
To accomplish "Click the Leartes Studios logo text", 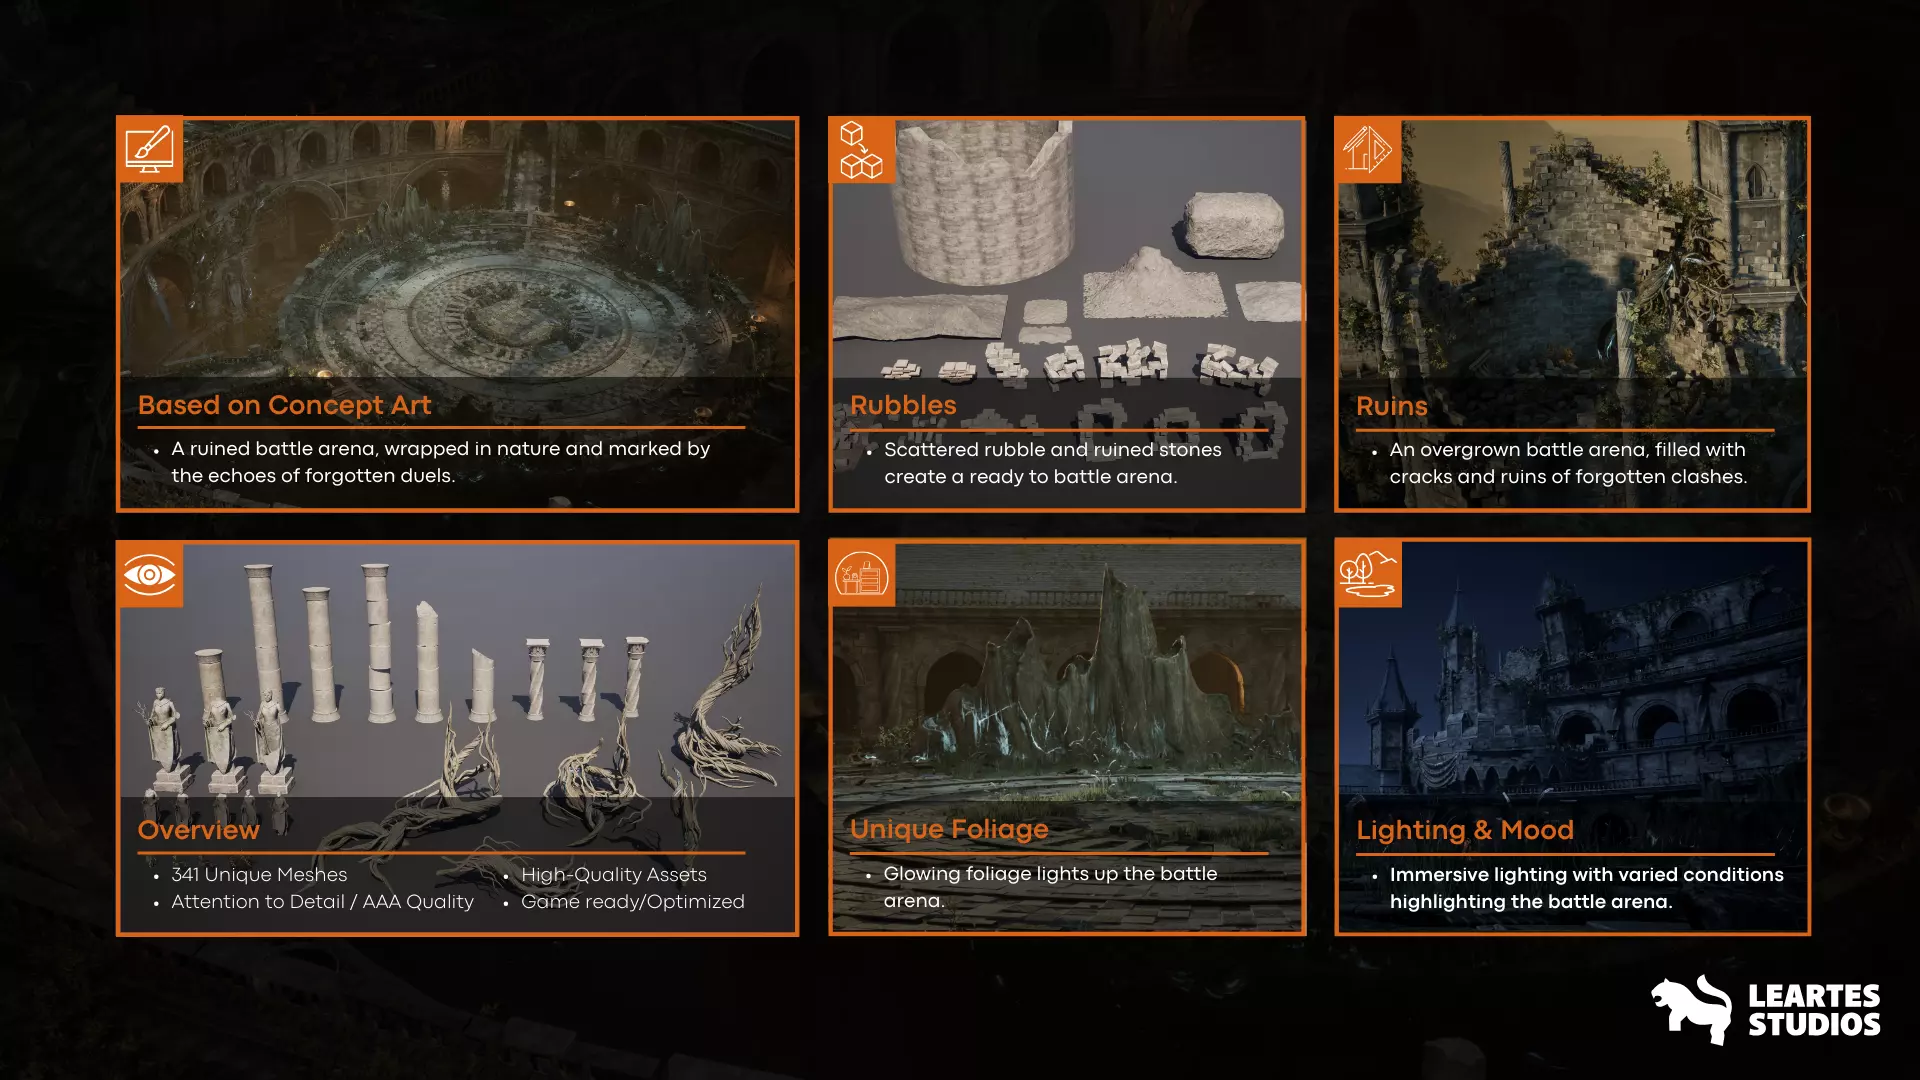I will [x=1814, y=1010].
